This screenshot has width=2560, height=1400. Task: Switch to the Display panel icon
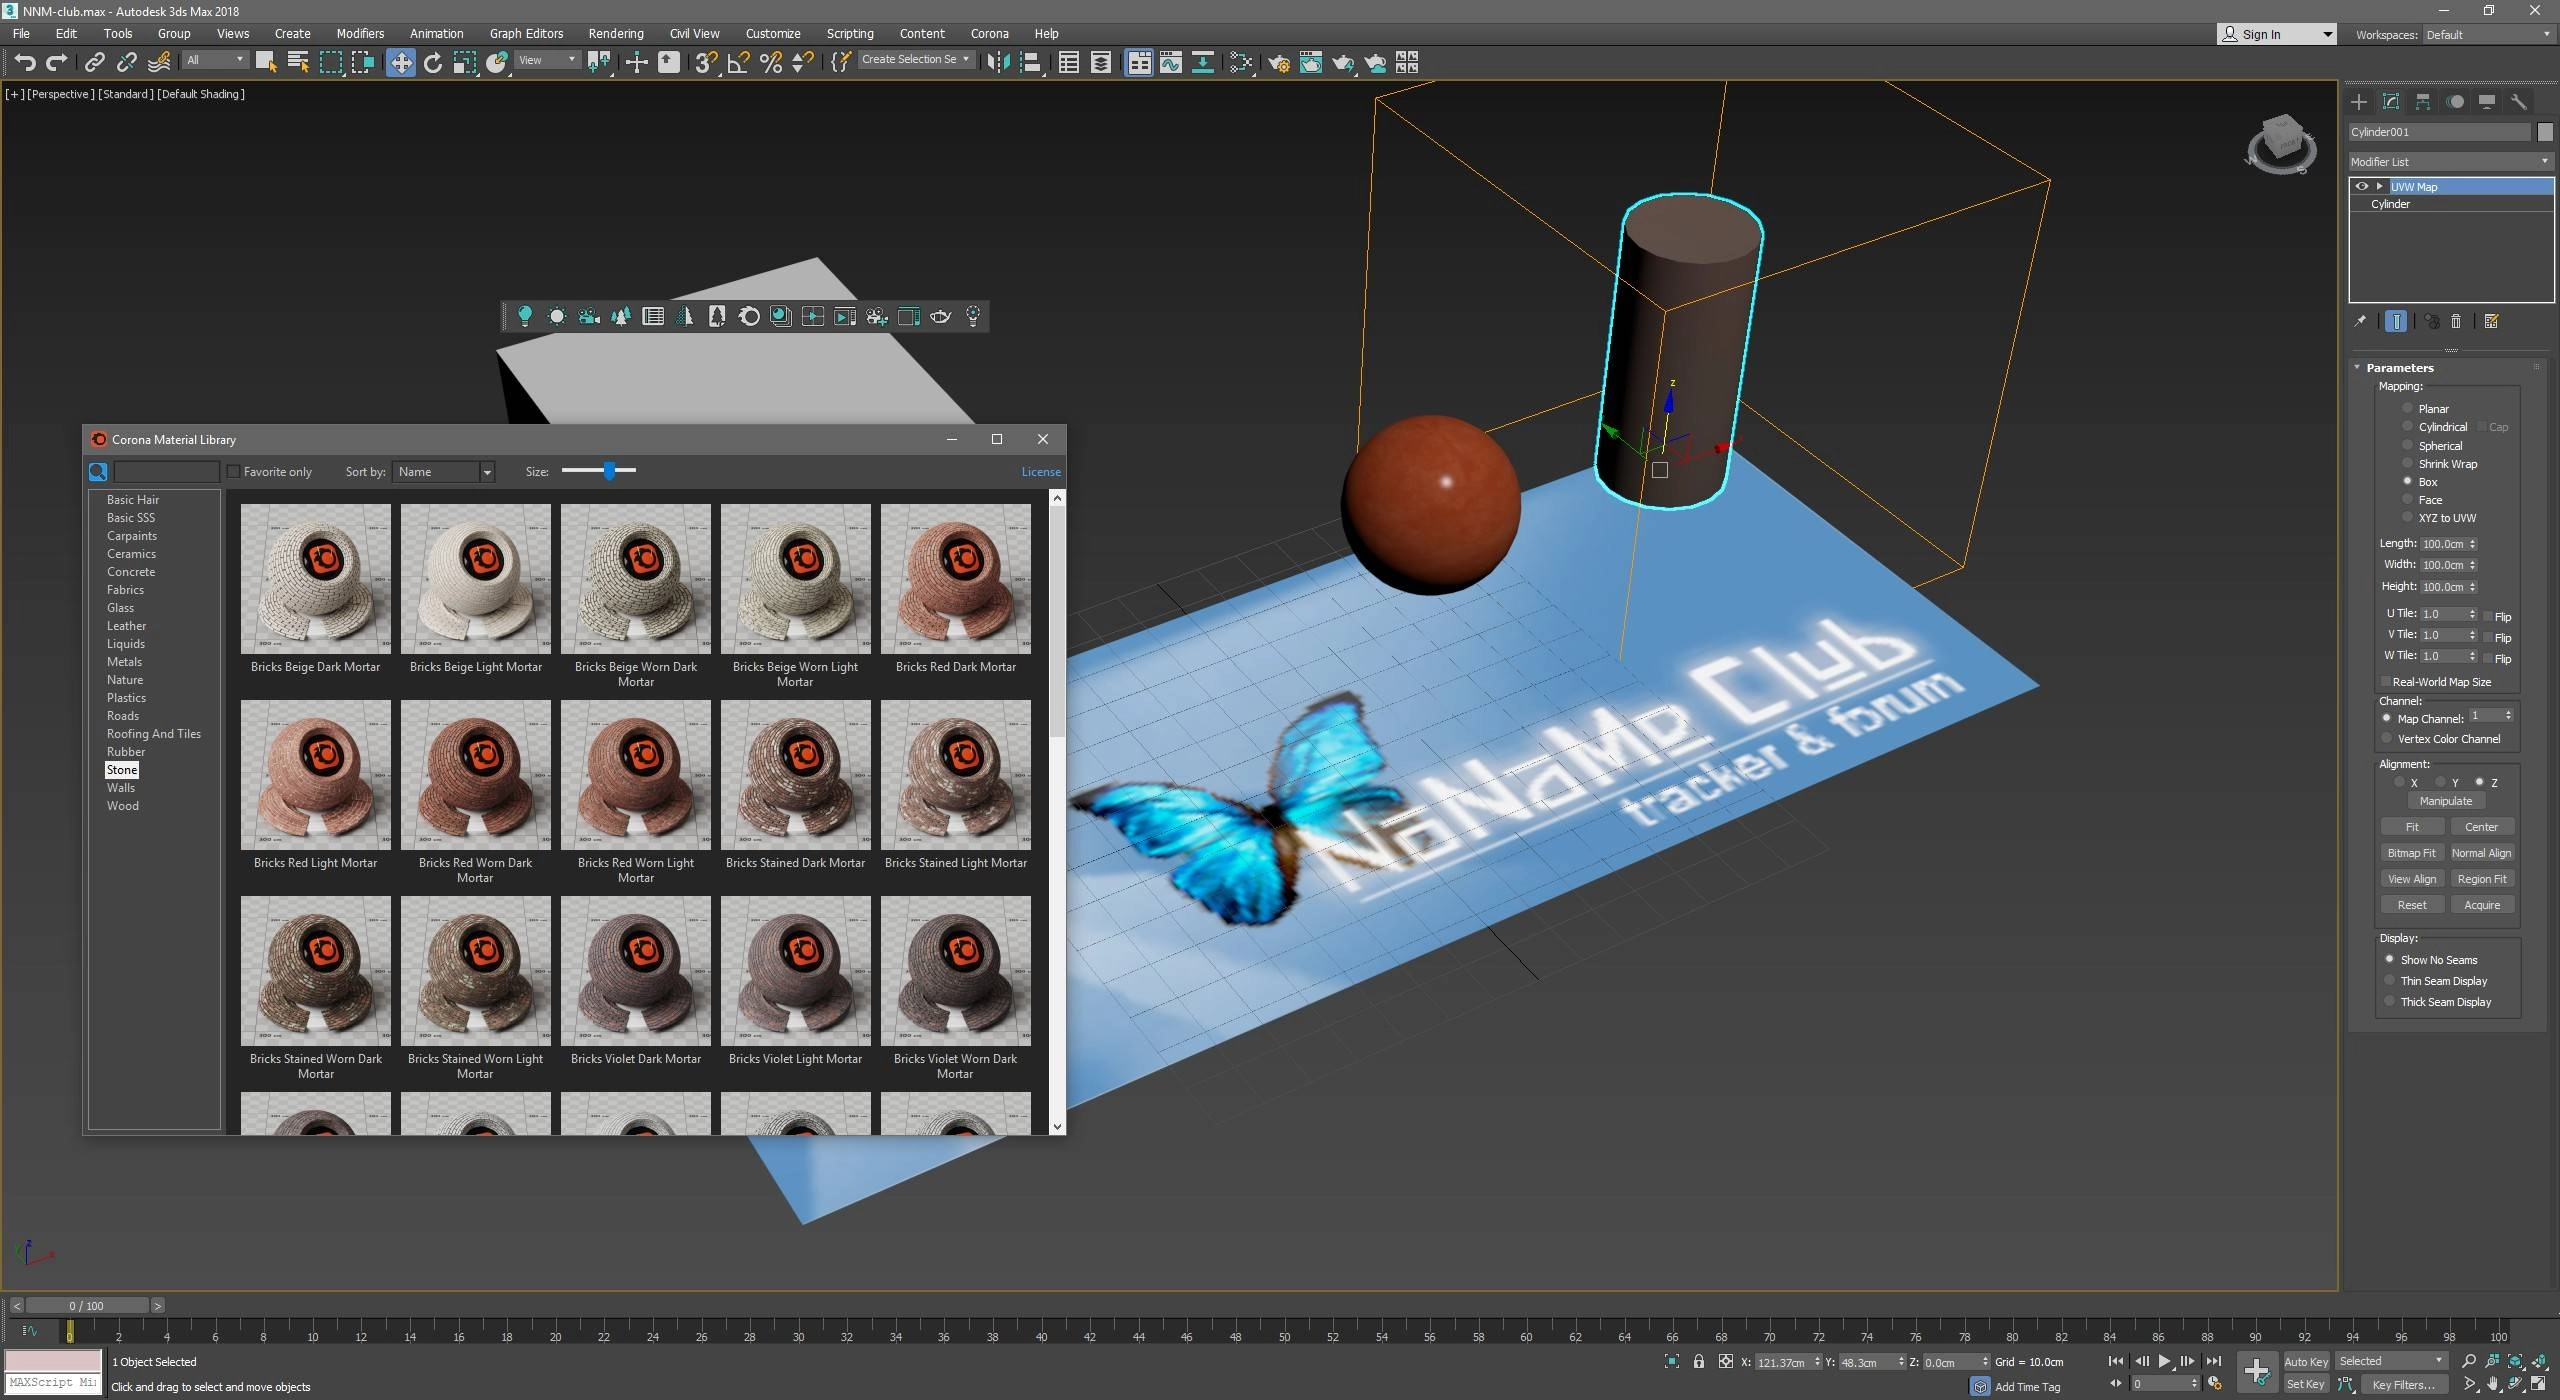[2487, 102]
